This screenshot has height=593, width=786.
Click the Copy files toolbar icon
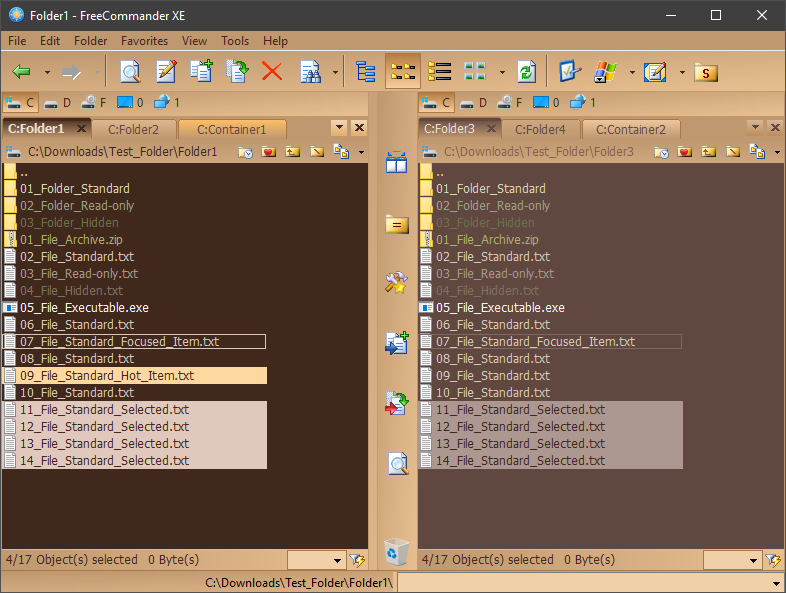point(202,72)
